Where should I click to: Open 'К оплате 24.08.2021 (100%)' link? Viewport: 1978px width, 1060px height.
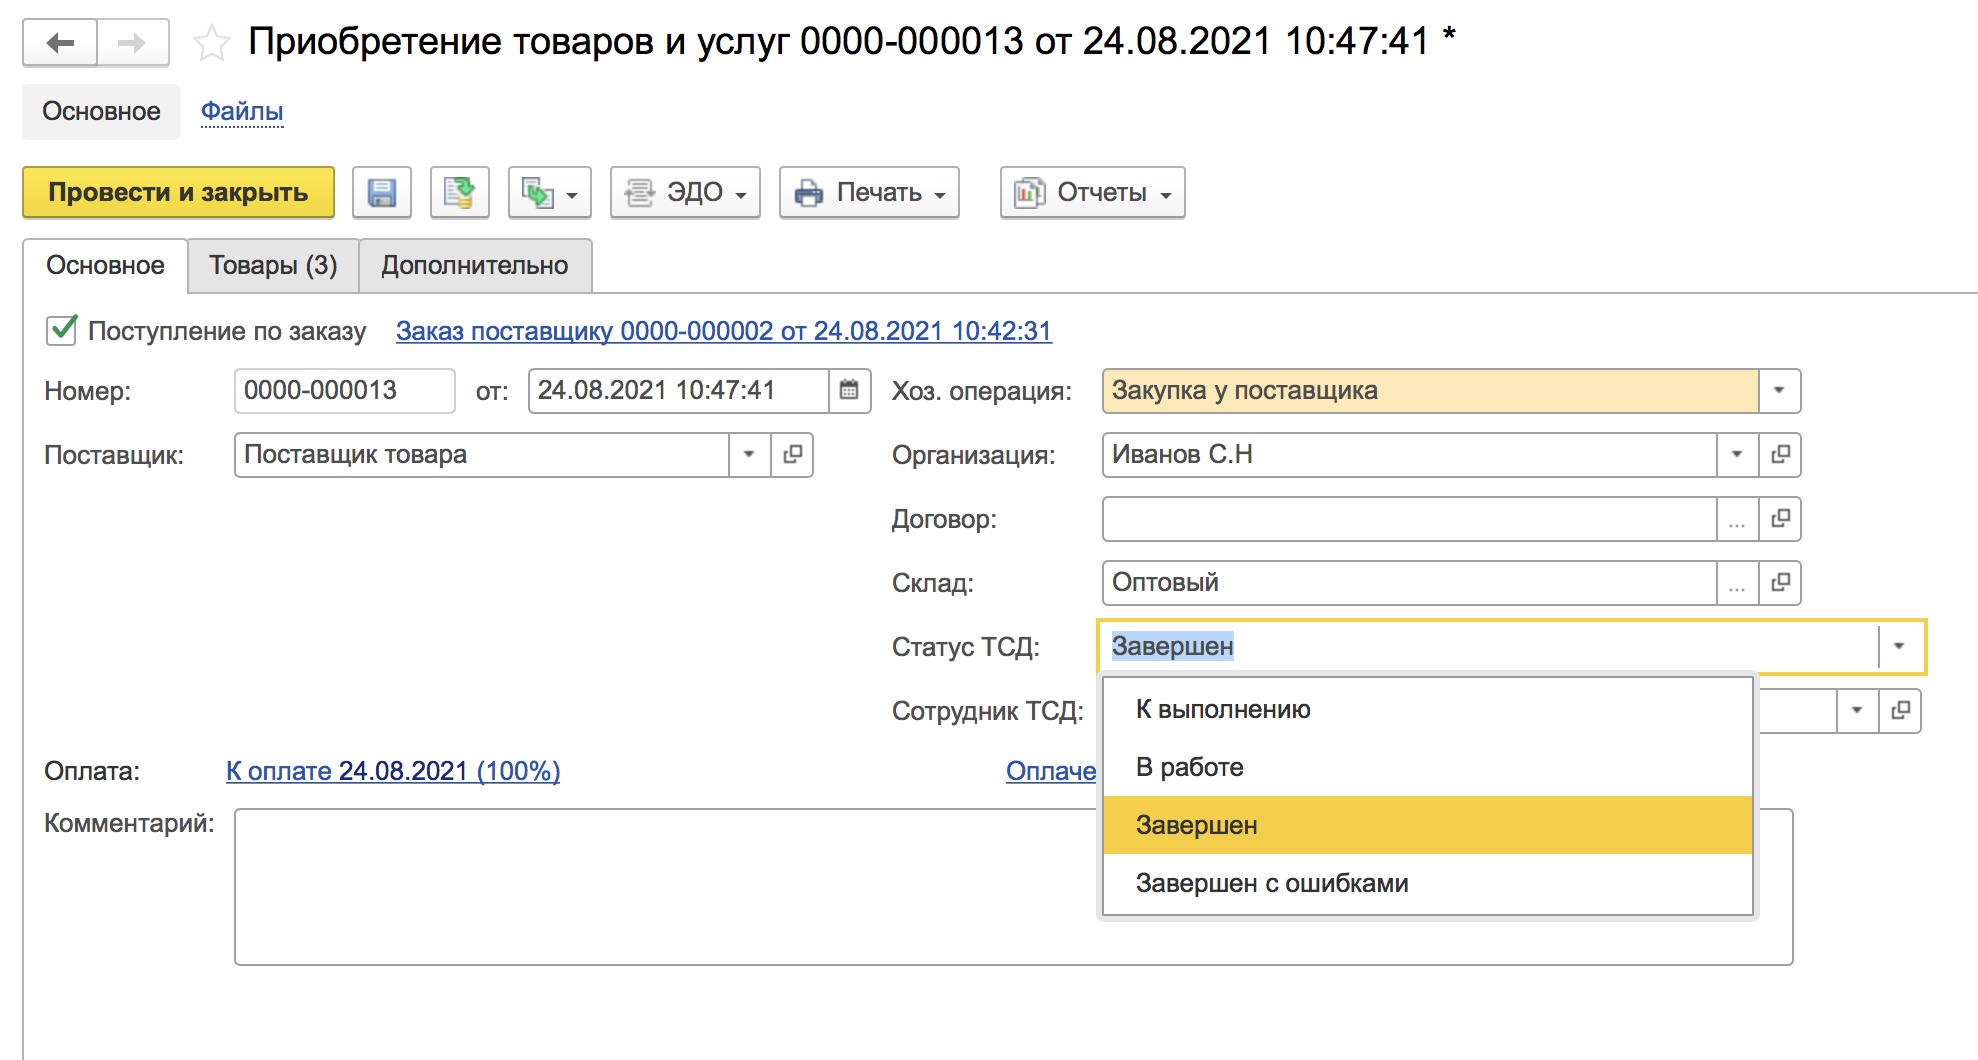pyautogui.click(x=393, y=771)
